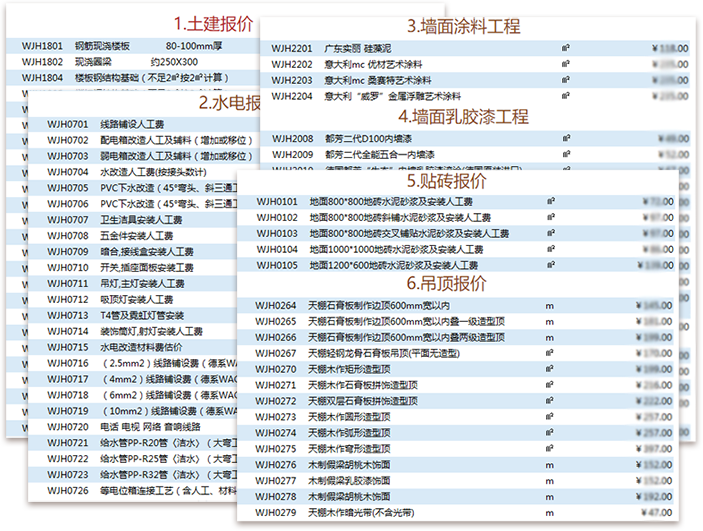Click item "天棚木作暗光带(不含光带)"
Screen dimensions: 703x531
pyautogui.click(x=361, y=513)
